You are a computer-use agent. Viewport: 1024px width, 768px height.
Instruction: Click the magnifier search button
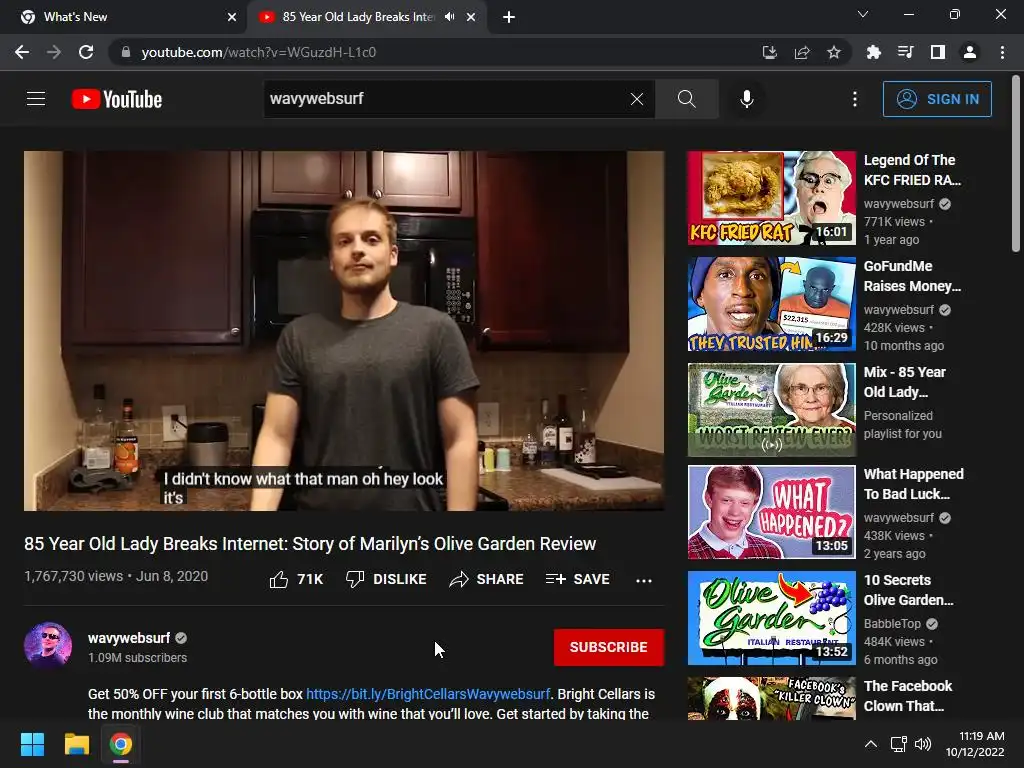click(x=686, y=99)
